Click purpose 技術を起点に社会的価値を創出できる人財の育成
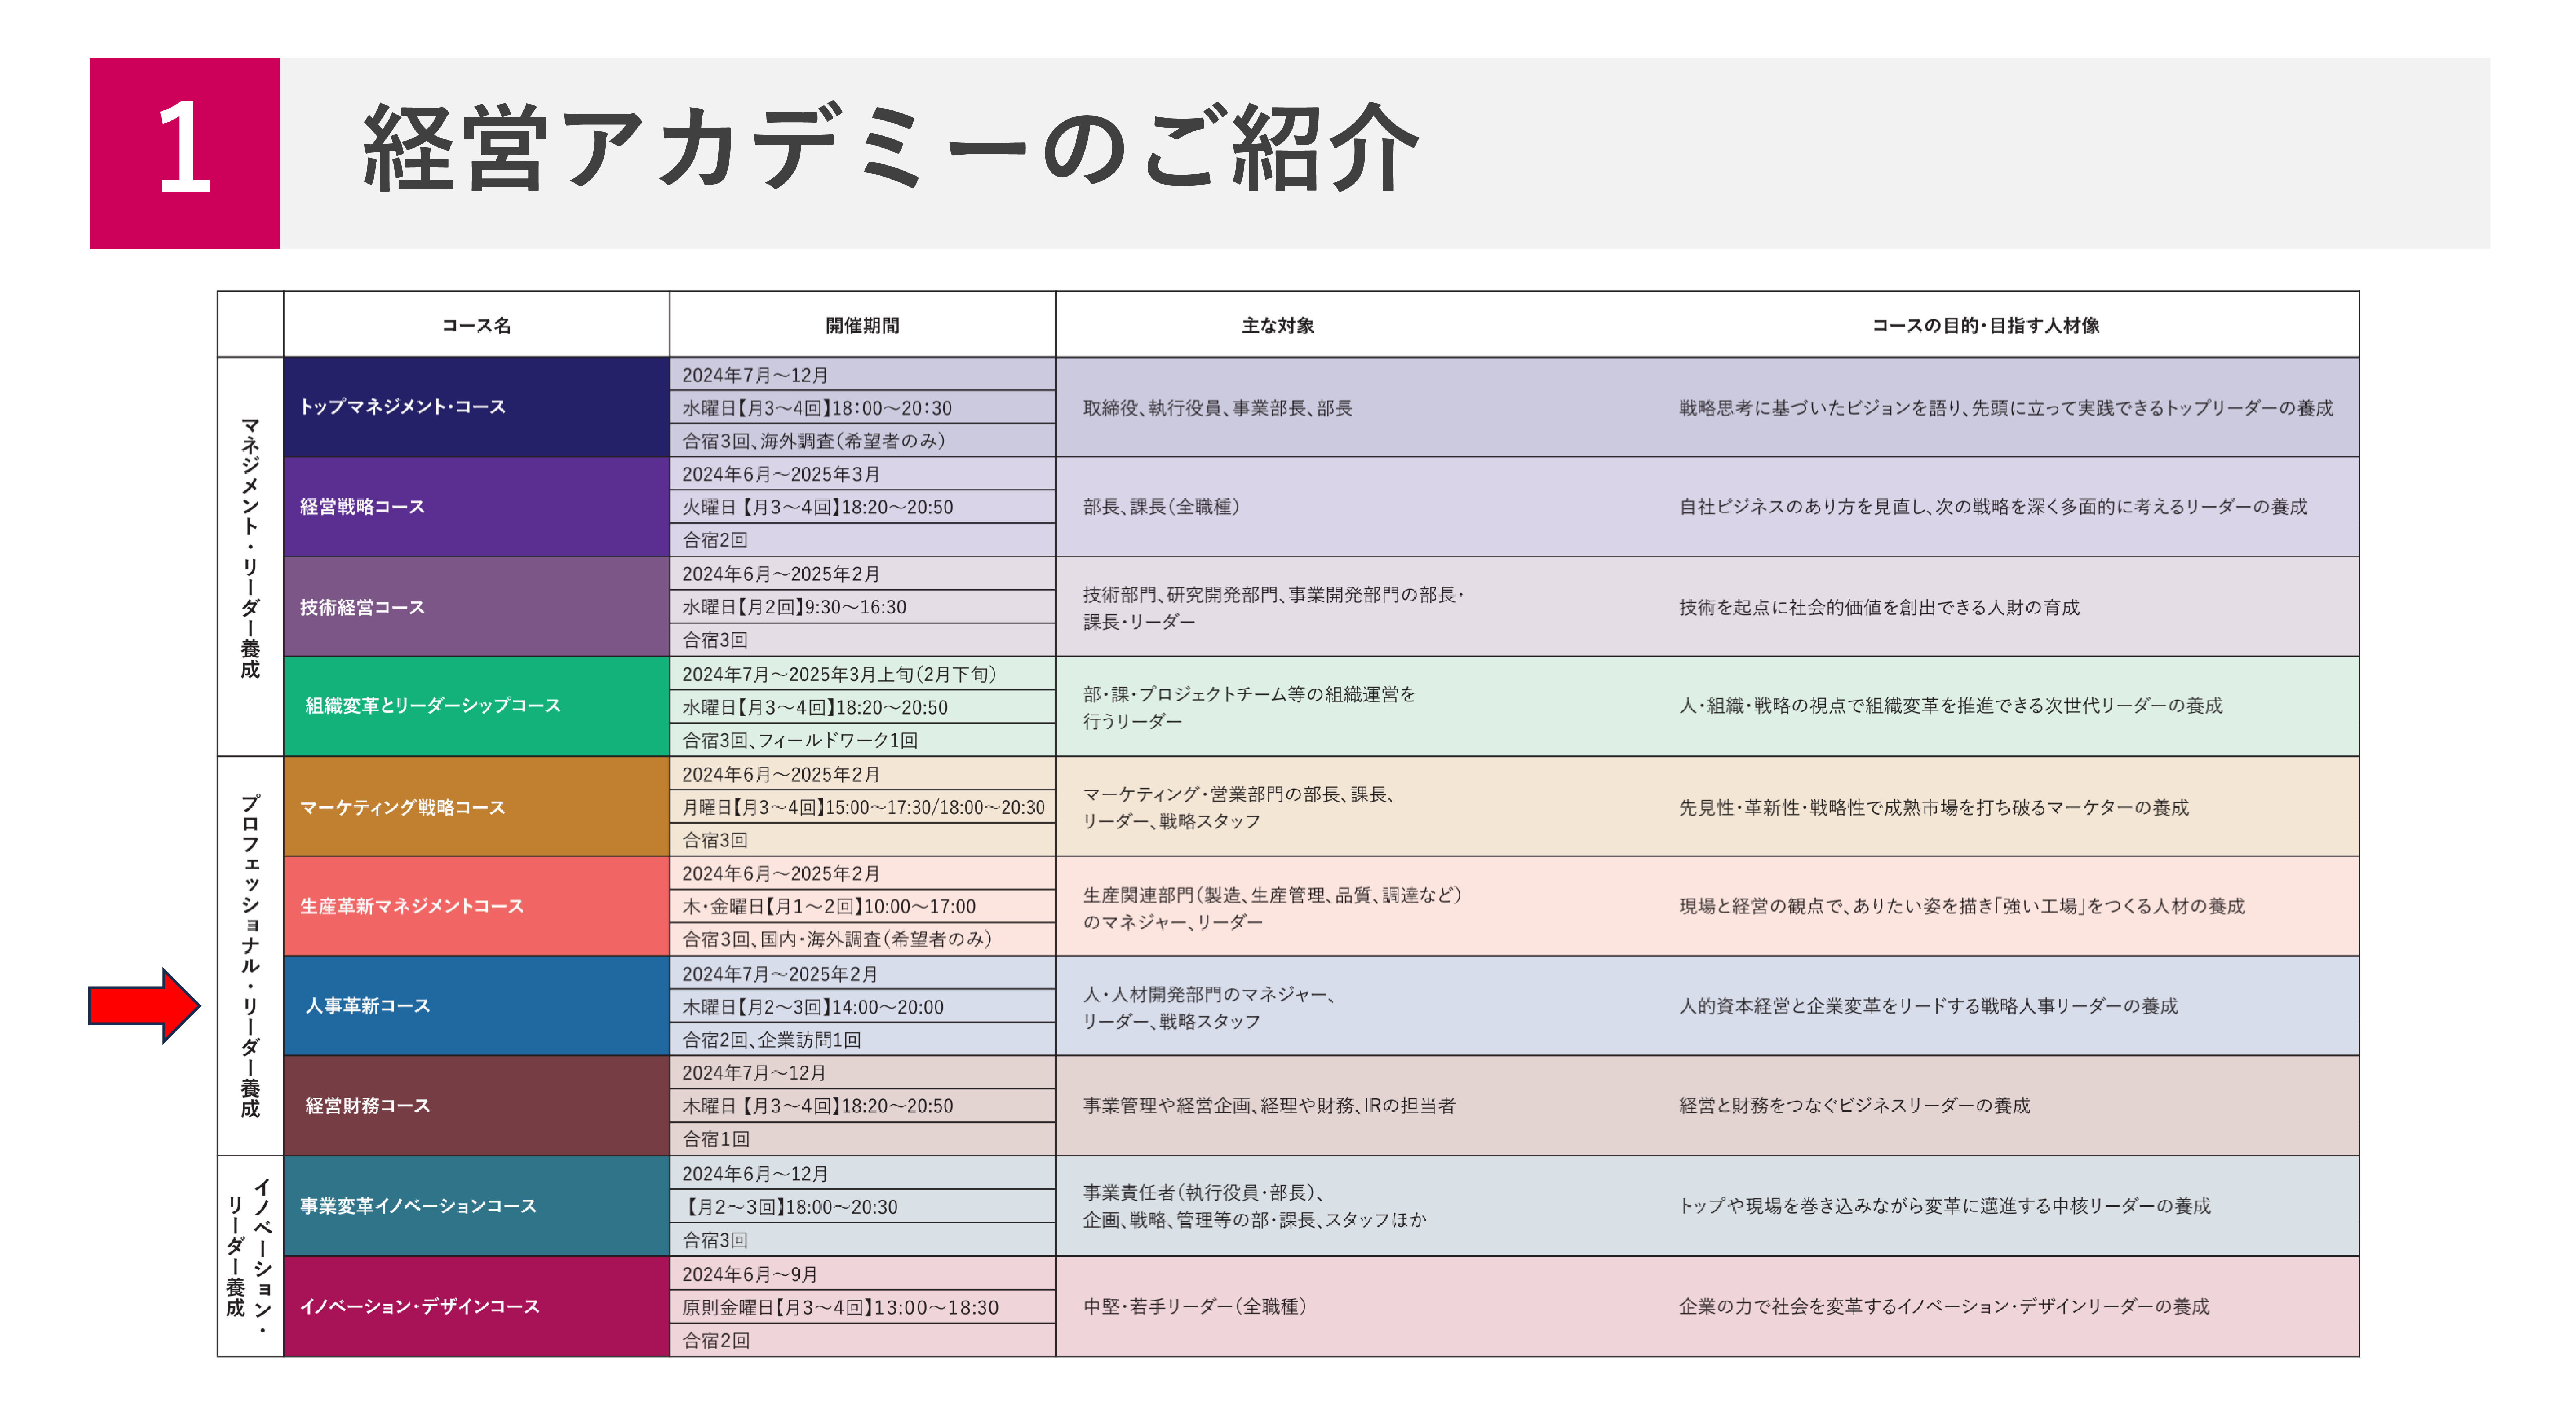2576x1425 pixels. point(1879,607)
